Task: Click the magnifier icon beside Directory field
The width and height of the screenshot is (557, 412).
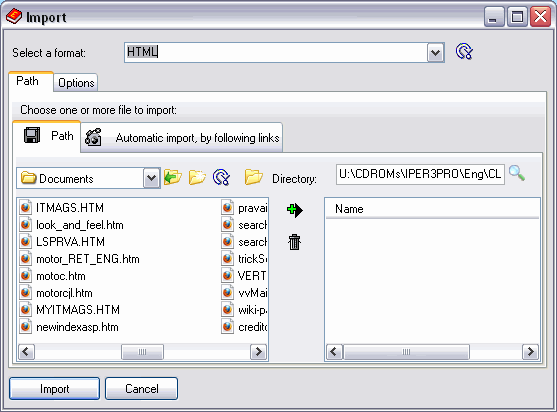Action: pos(517,173)
